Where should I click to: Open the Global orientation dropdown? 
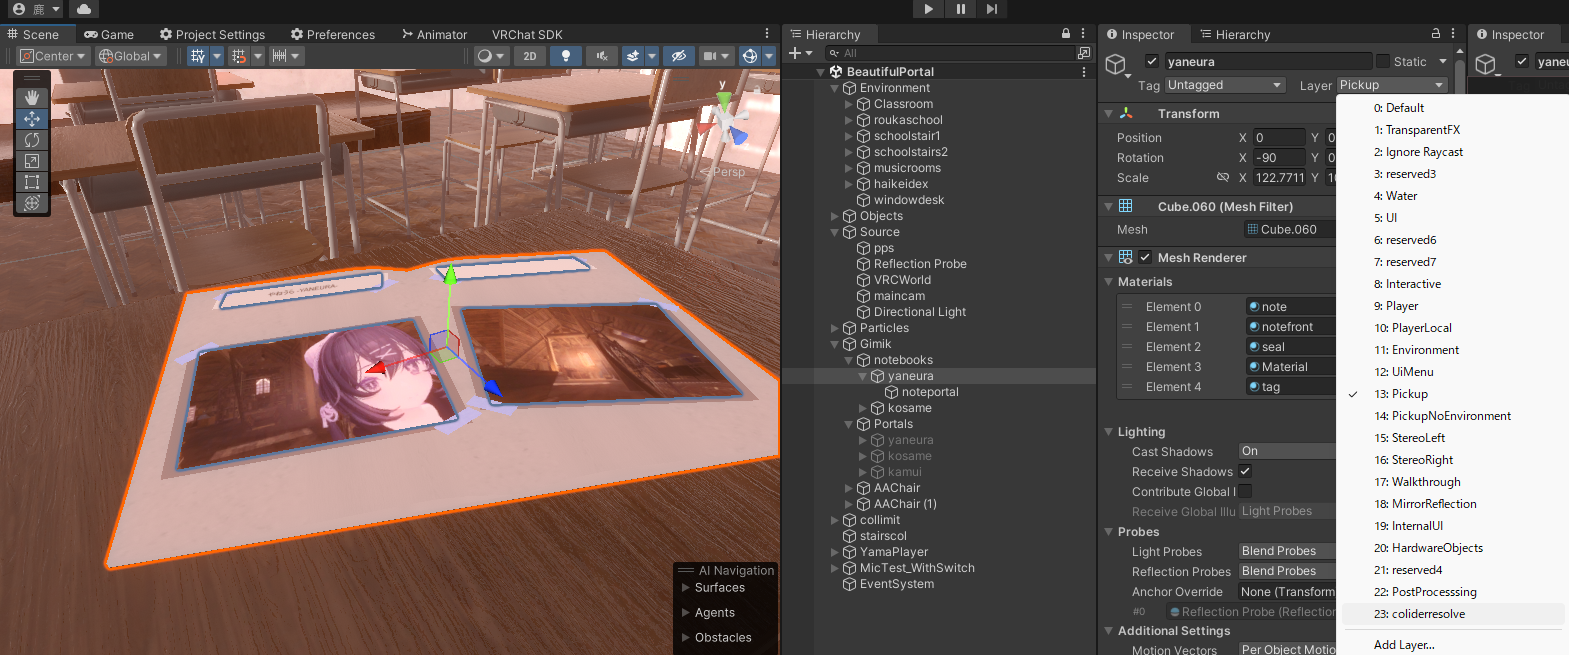pos(130,56)
